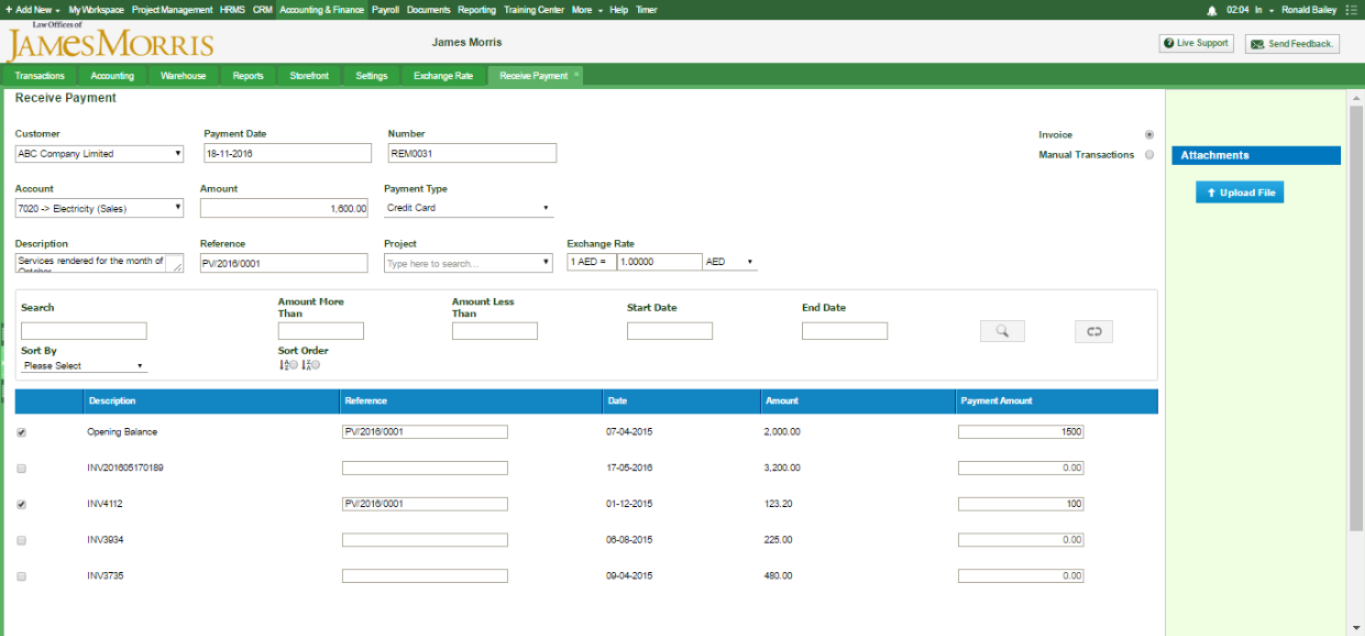Click the Payment Date field 18-11-2016
The height and width of the screenshot is (636, 1365).
287,153
